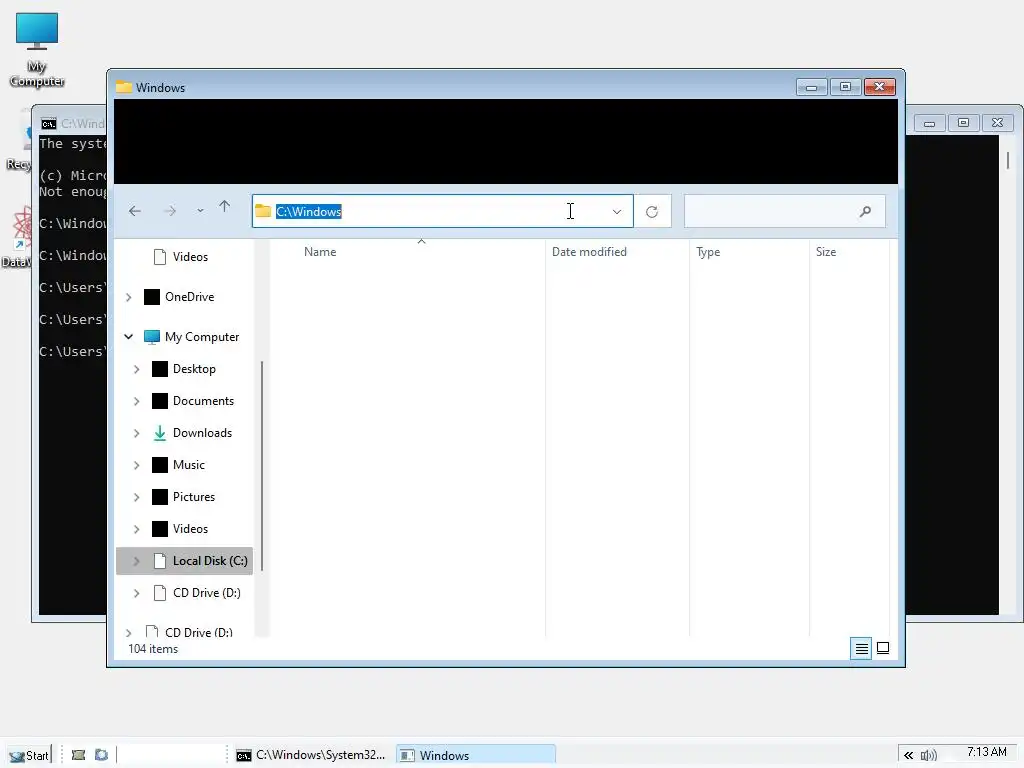Go back using the Back arrow

pyautogui.click(x=135, y=211)
